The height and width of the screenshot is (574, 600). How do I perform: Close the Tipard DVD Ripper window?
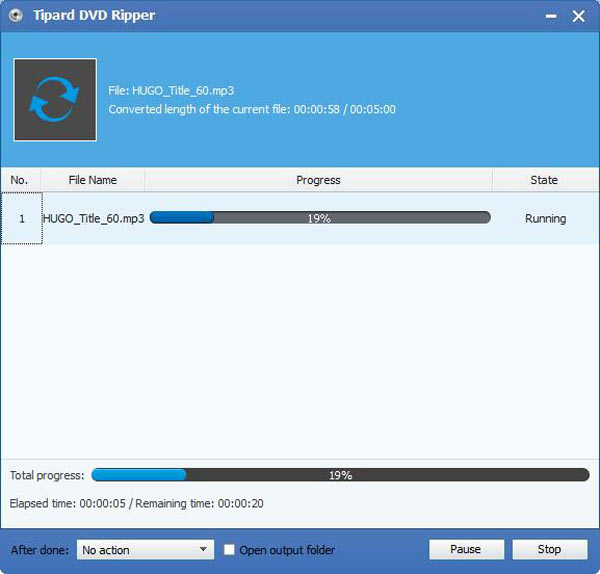coord(578,16)
